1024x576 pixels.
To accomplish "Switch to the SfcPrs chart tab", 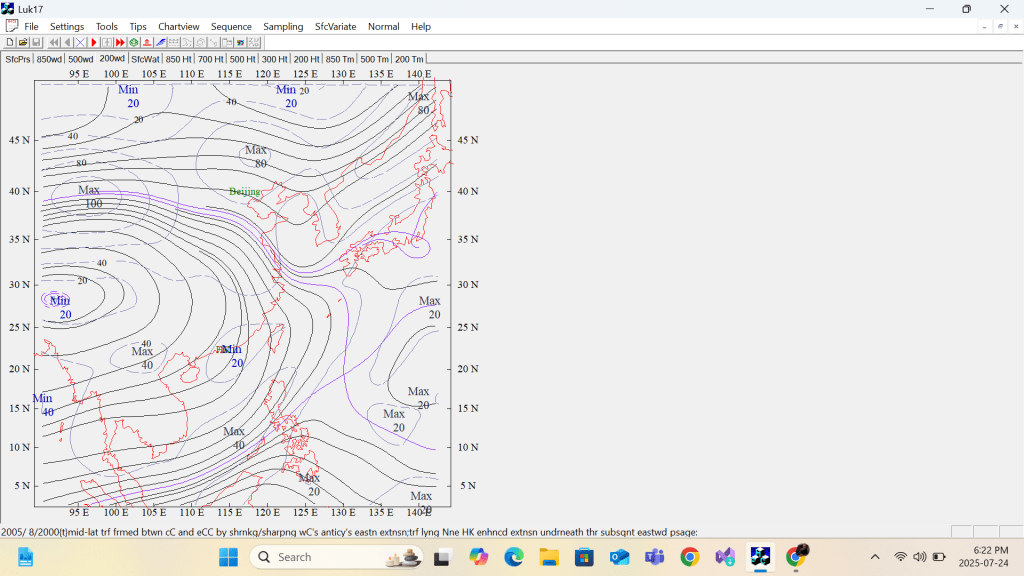I will coord(17,59).
